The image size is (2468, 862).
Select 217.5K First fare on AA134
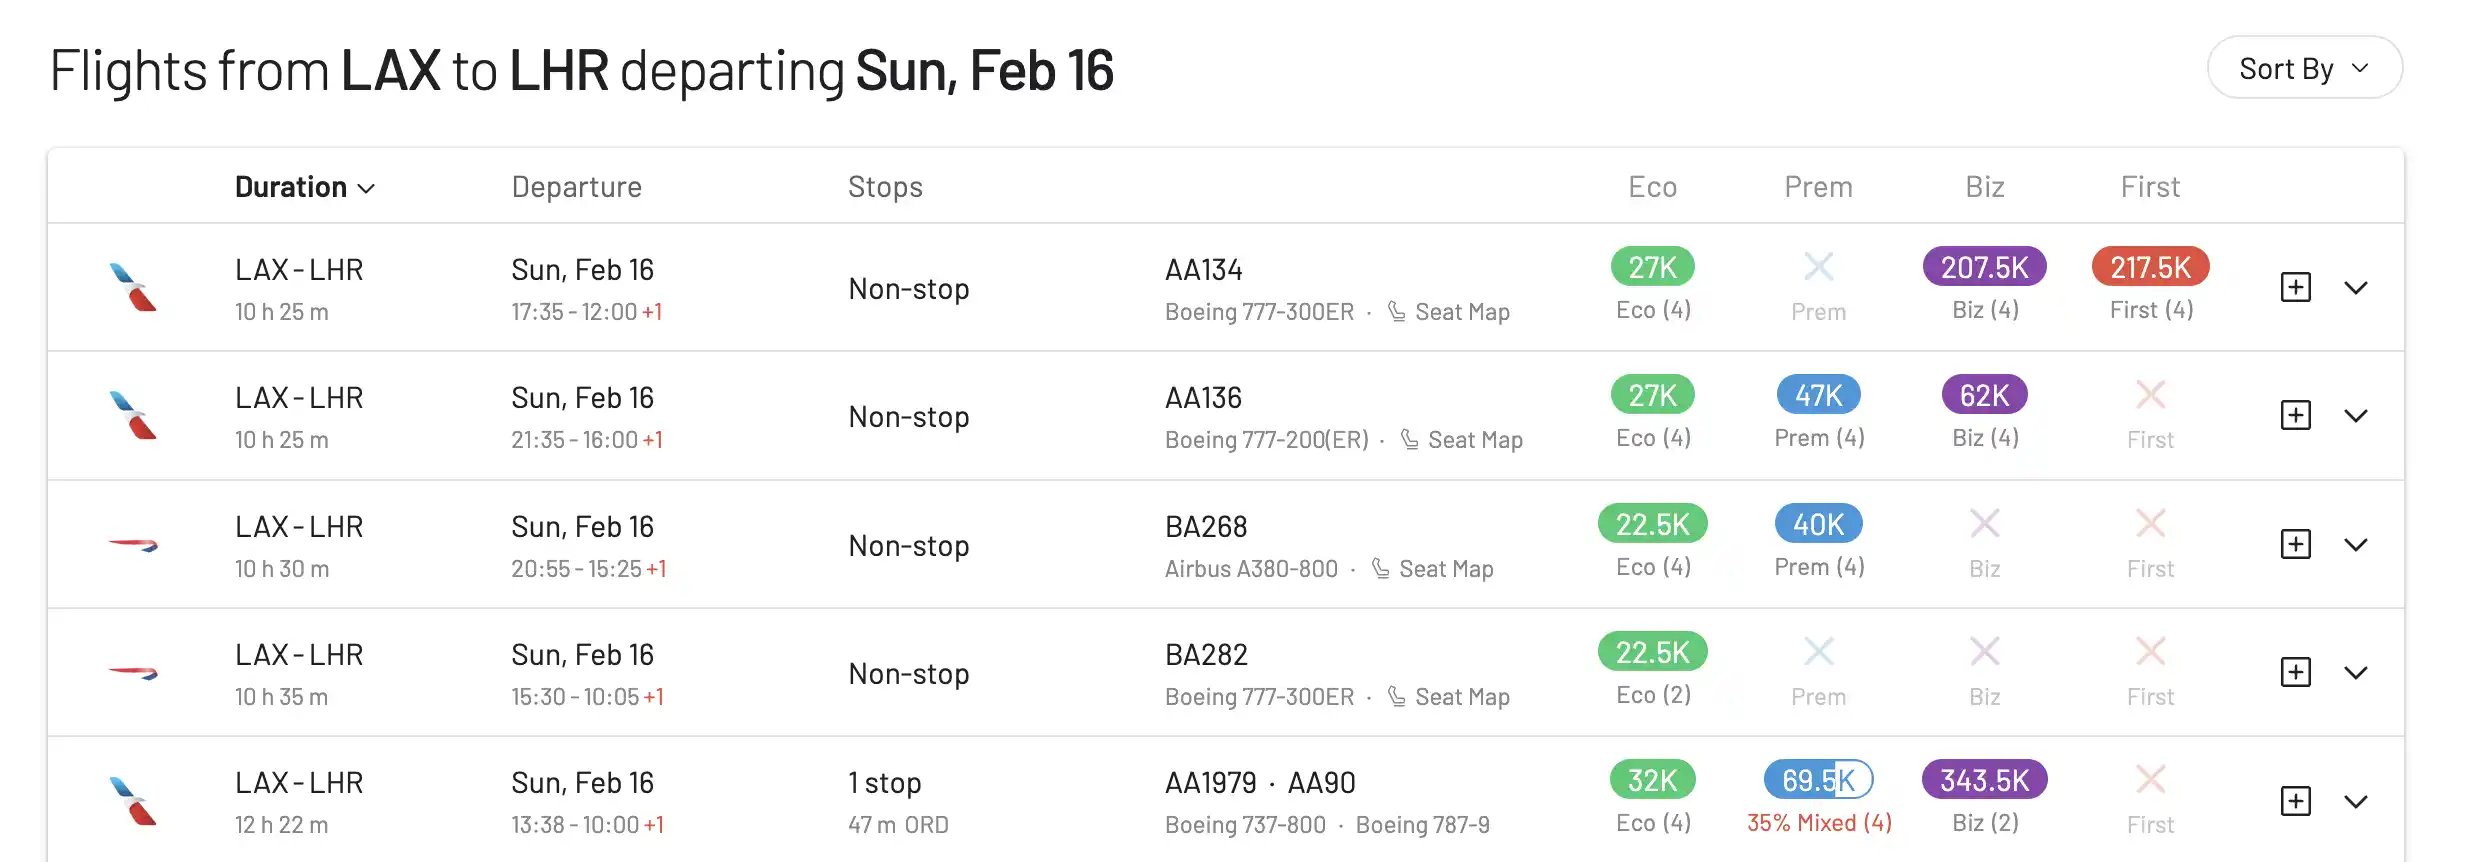point(2150,267)
